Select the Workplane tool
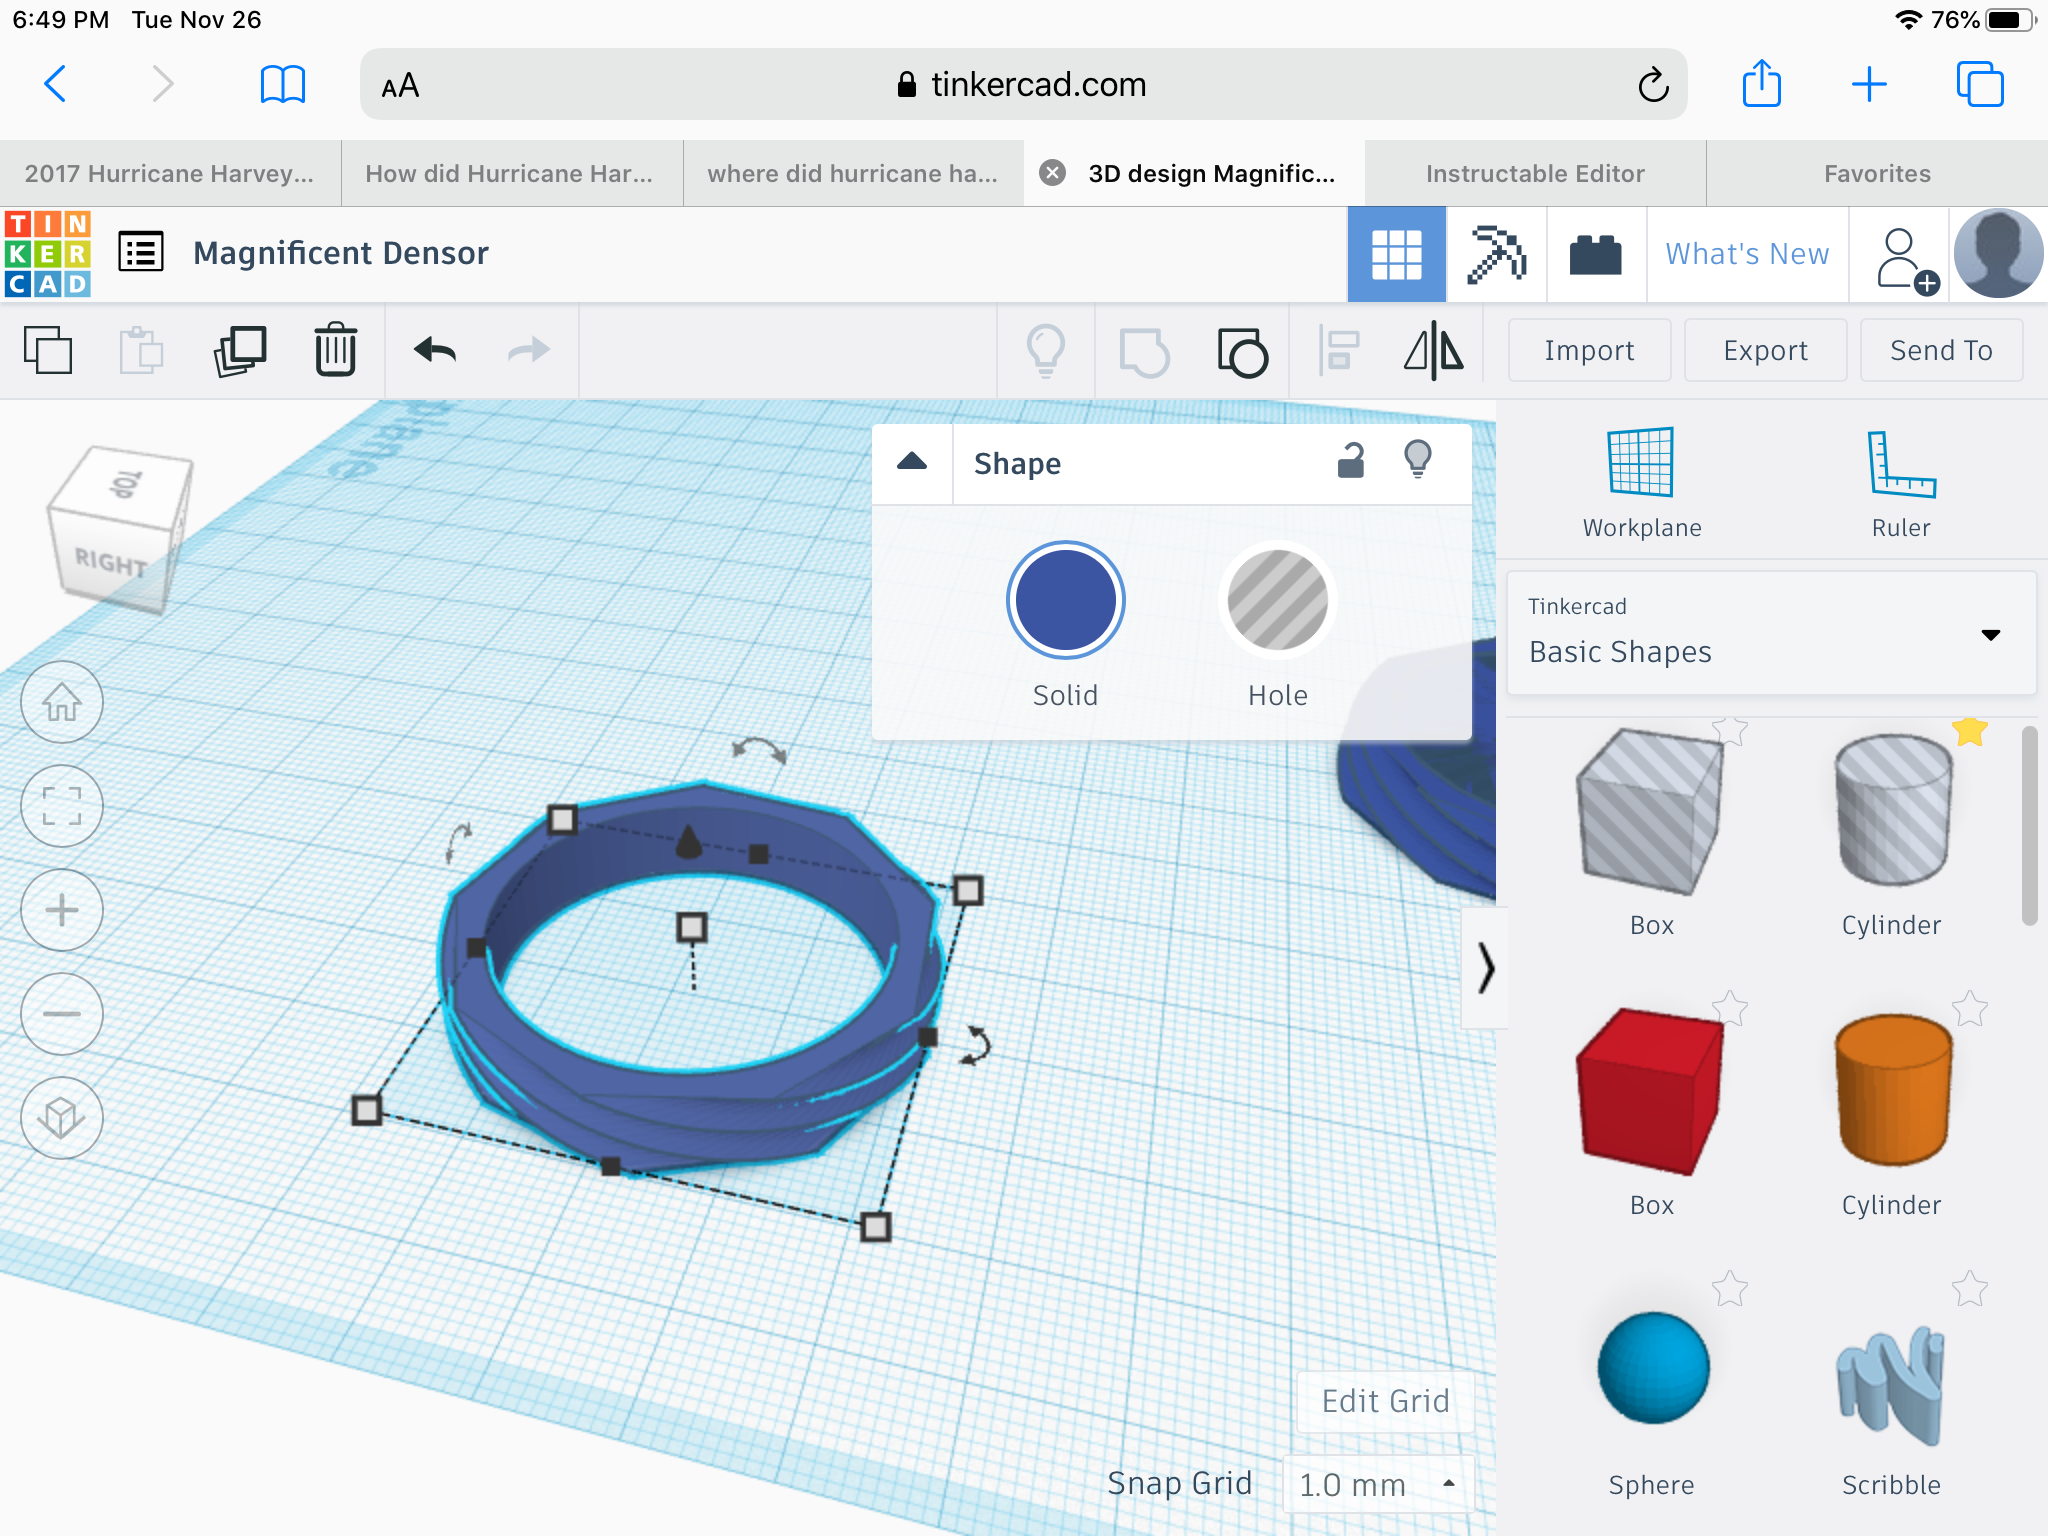Image resolution: width=2048 pixels, height=1536 pixels. pos(1641,483)
